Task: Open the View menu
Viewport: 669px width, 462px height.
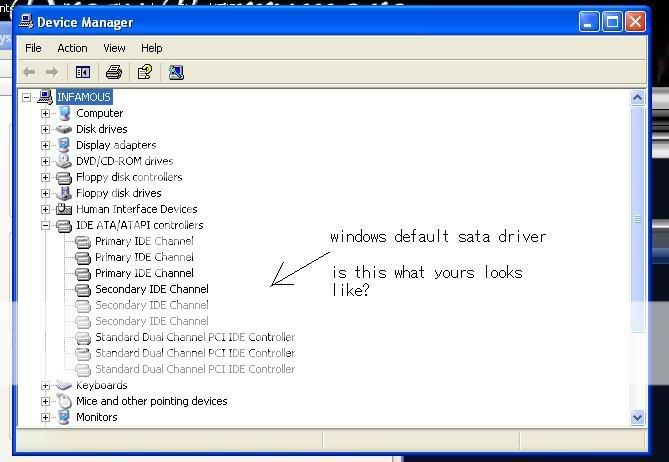Action: point(114,48)
